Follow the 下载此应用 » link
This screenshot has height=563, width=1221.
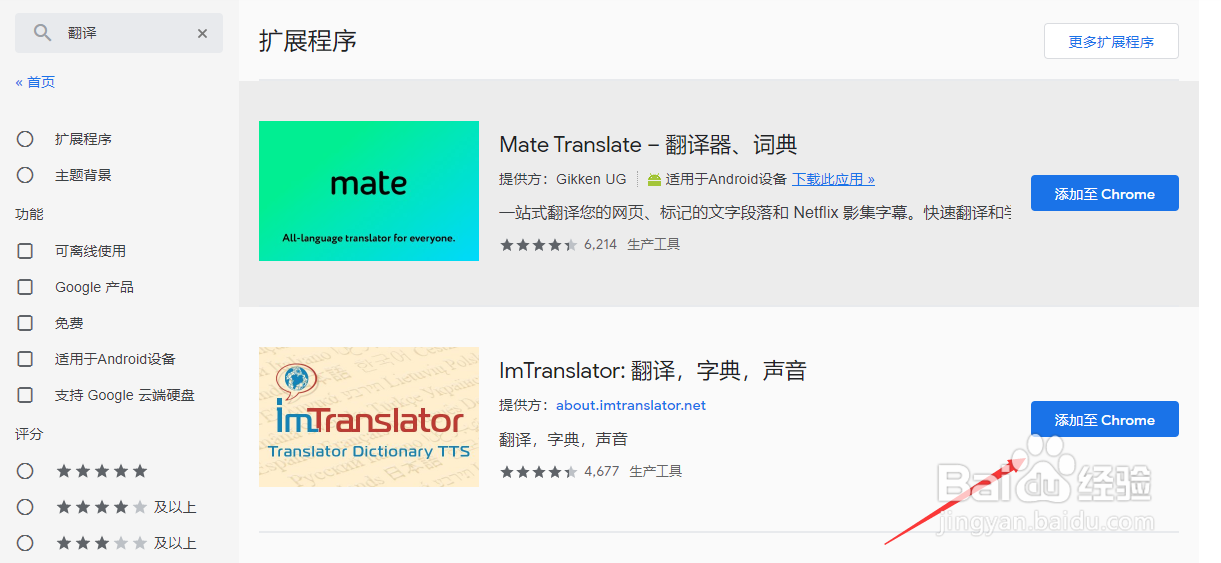click(833, 179)
